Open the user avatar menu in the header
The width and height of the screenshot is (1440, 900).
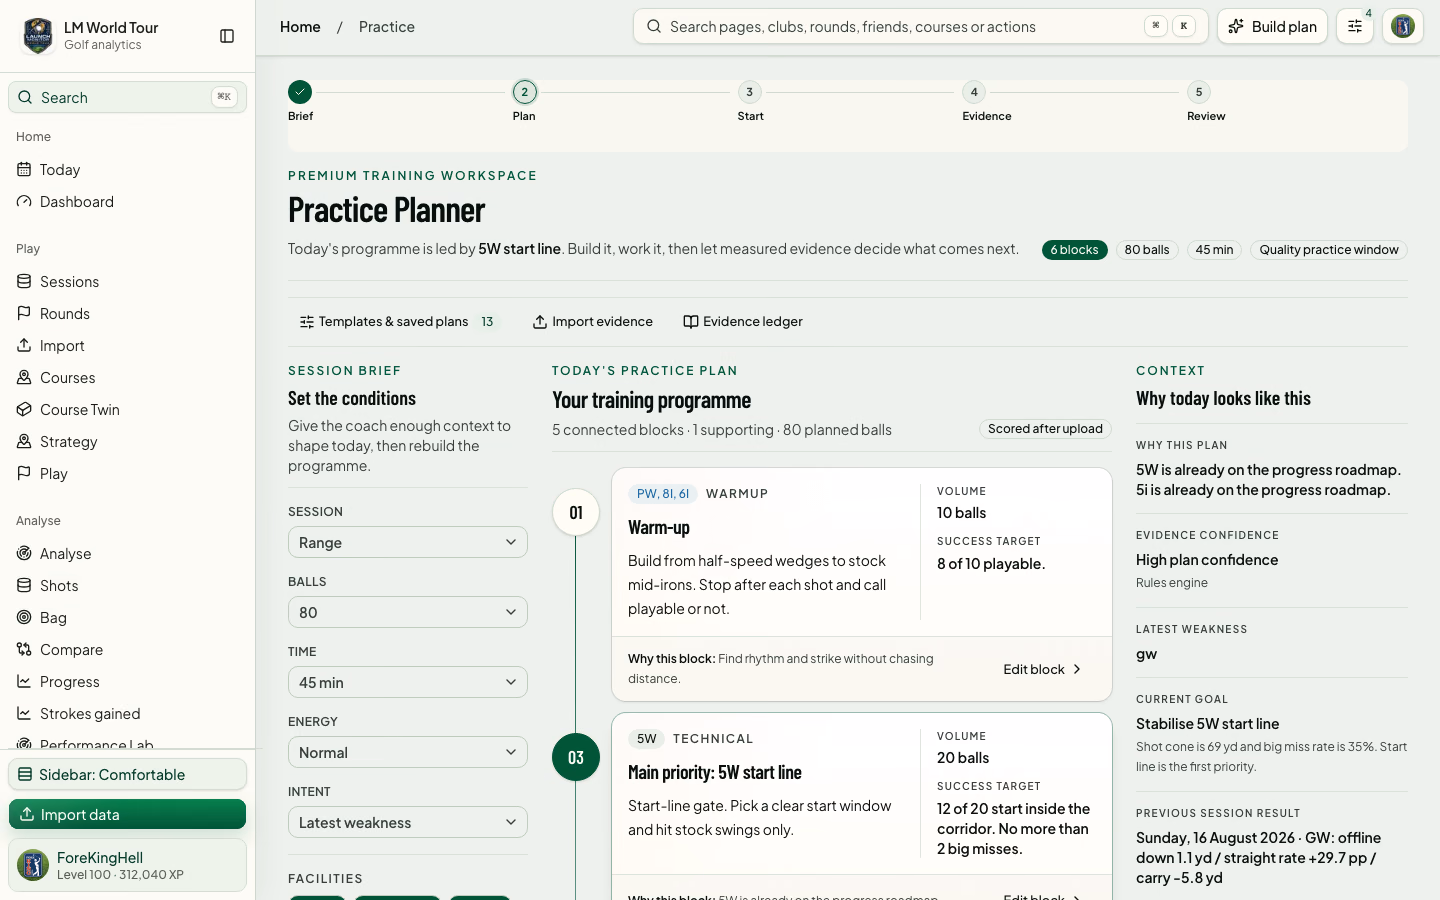click(x=1403, y=27)
